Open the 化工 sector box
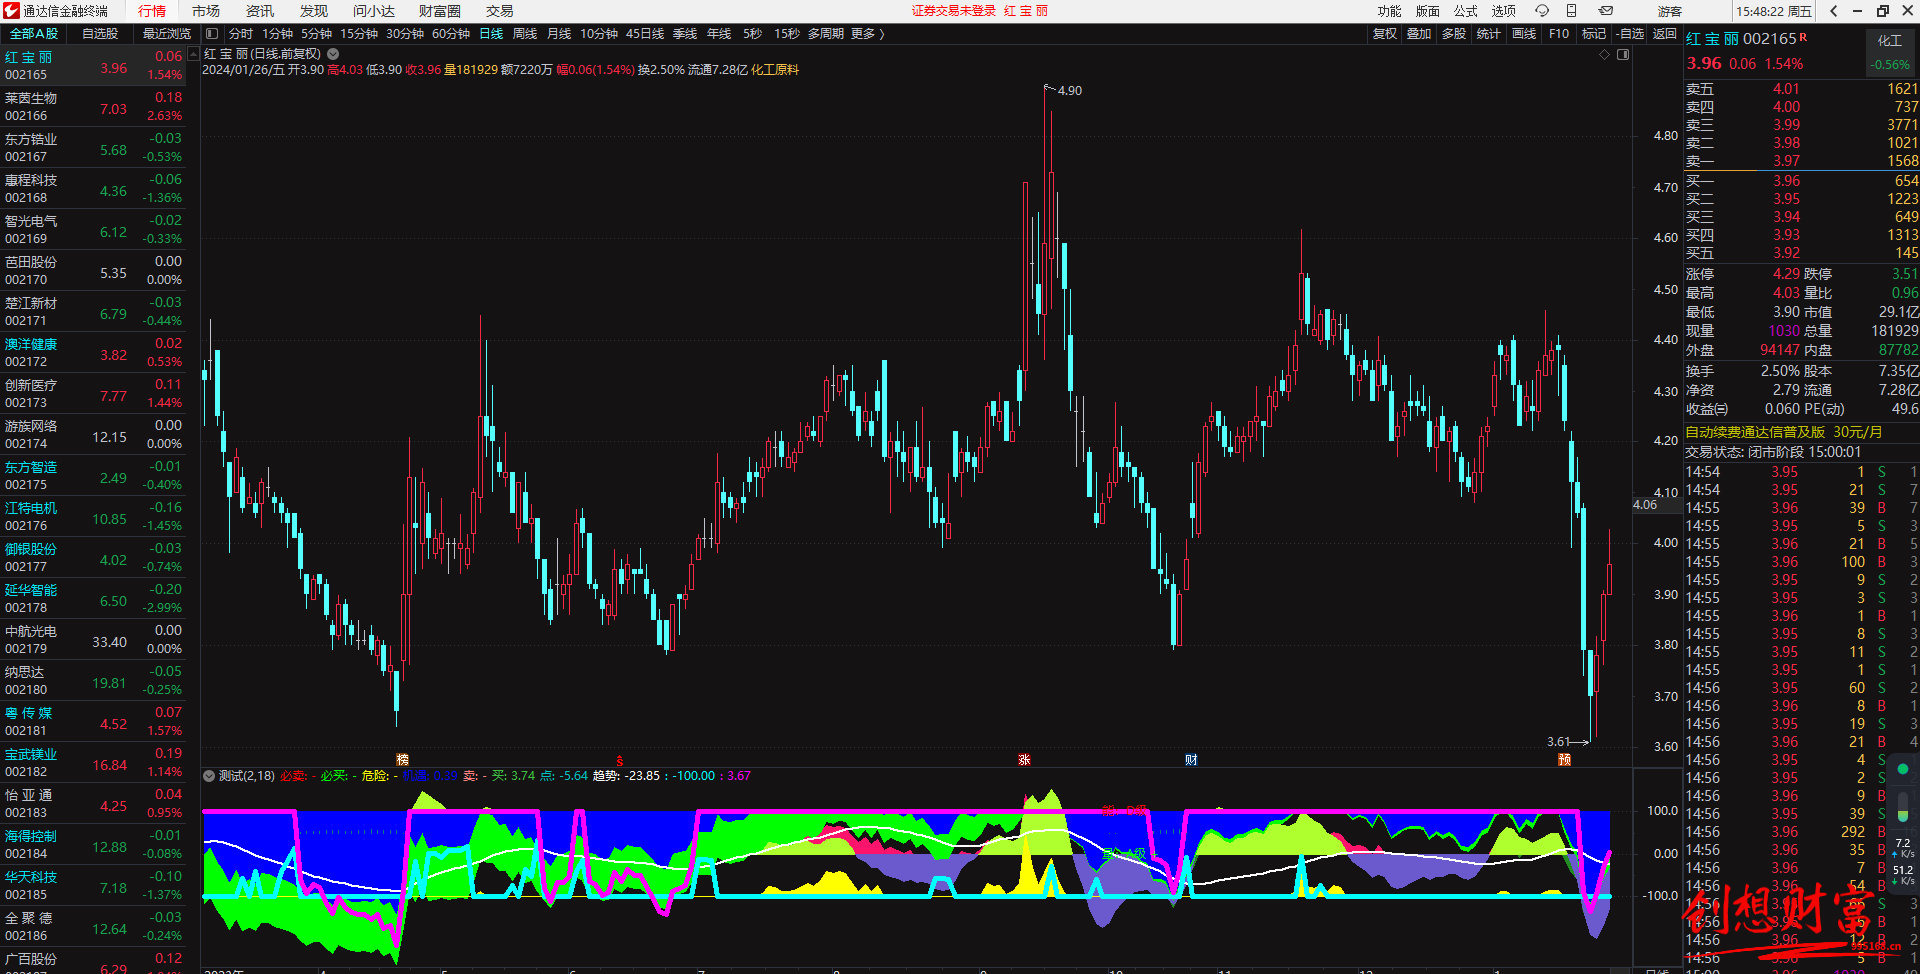The width and height of the screenshot is (1920, 974). click(1890, 52)
